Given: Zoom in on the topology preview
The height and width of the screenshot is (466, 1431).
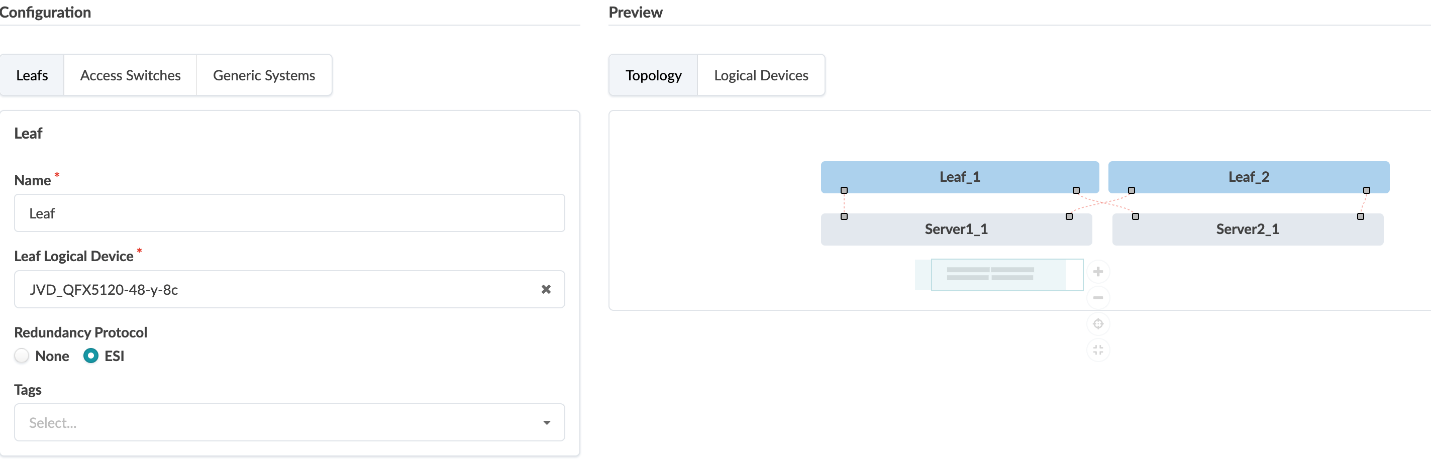Looking at the screenshot, I should pyautogui.click(x=1098, y=272).
